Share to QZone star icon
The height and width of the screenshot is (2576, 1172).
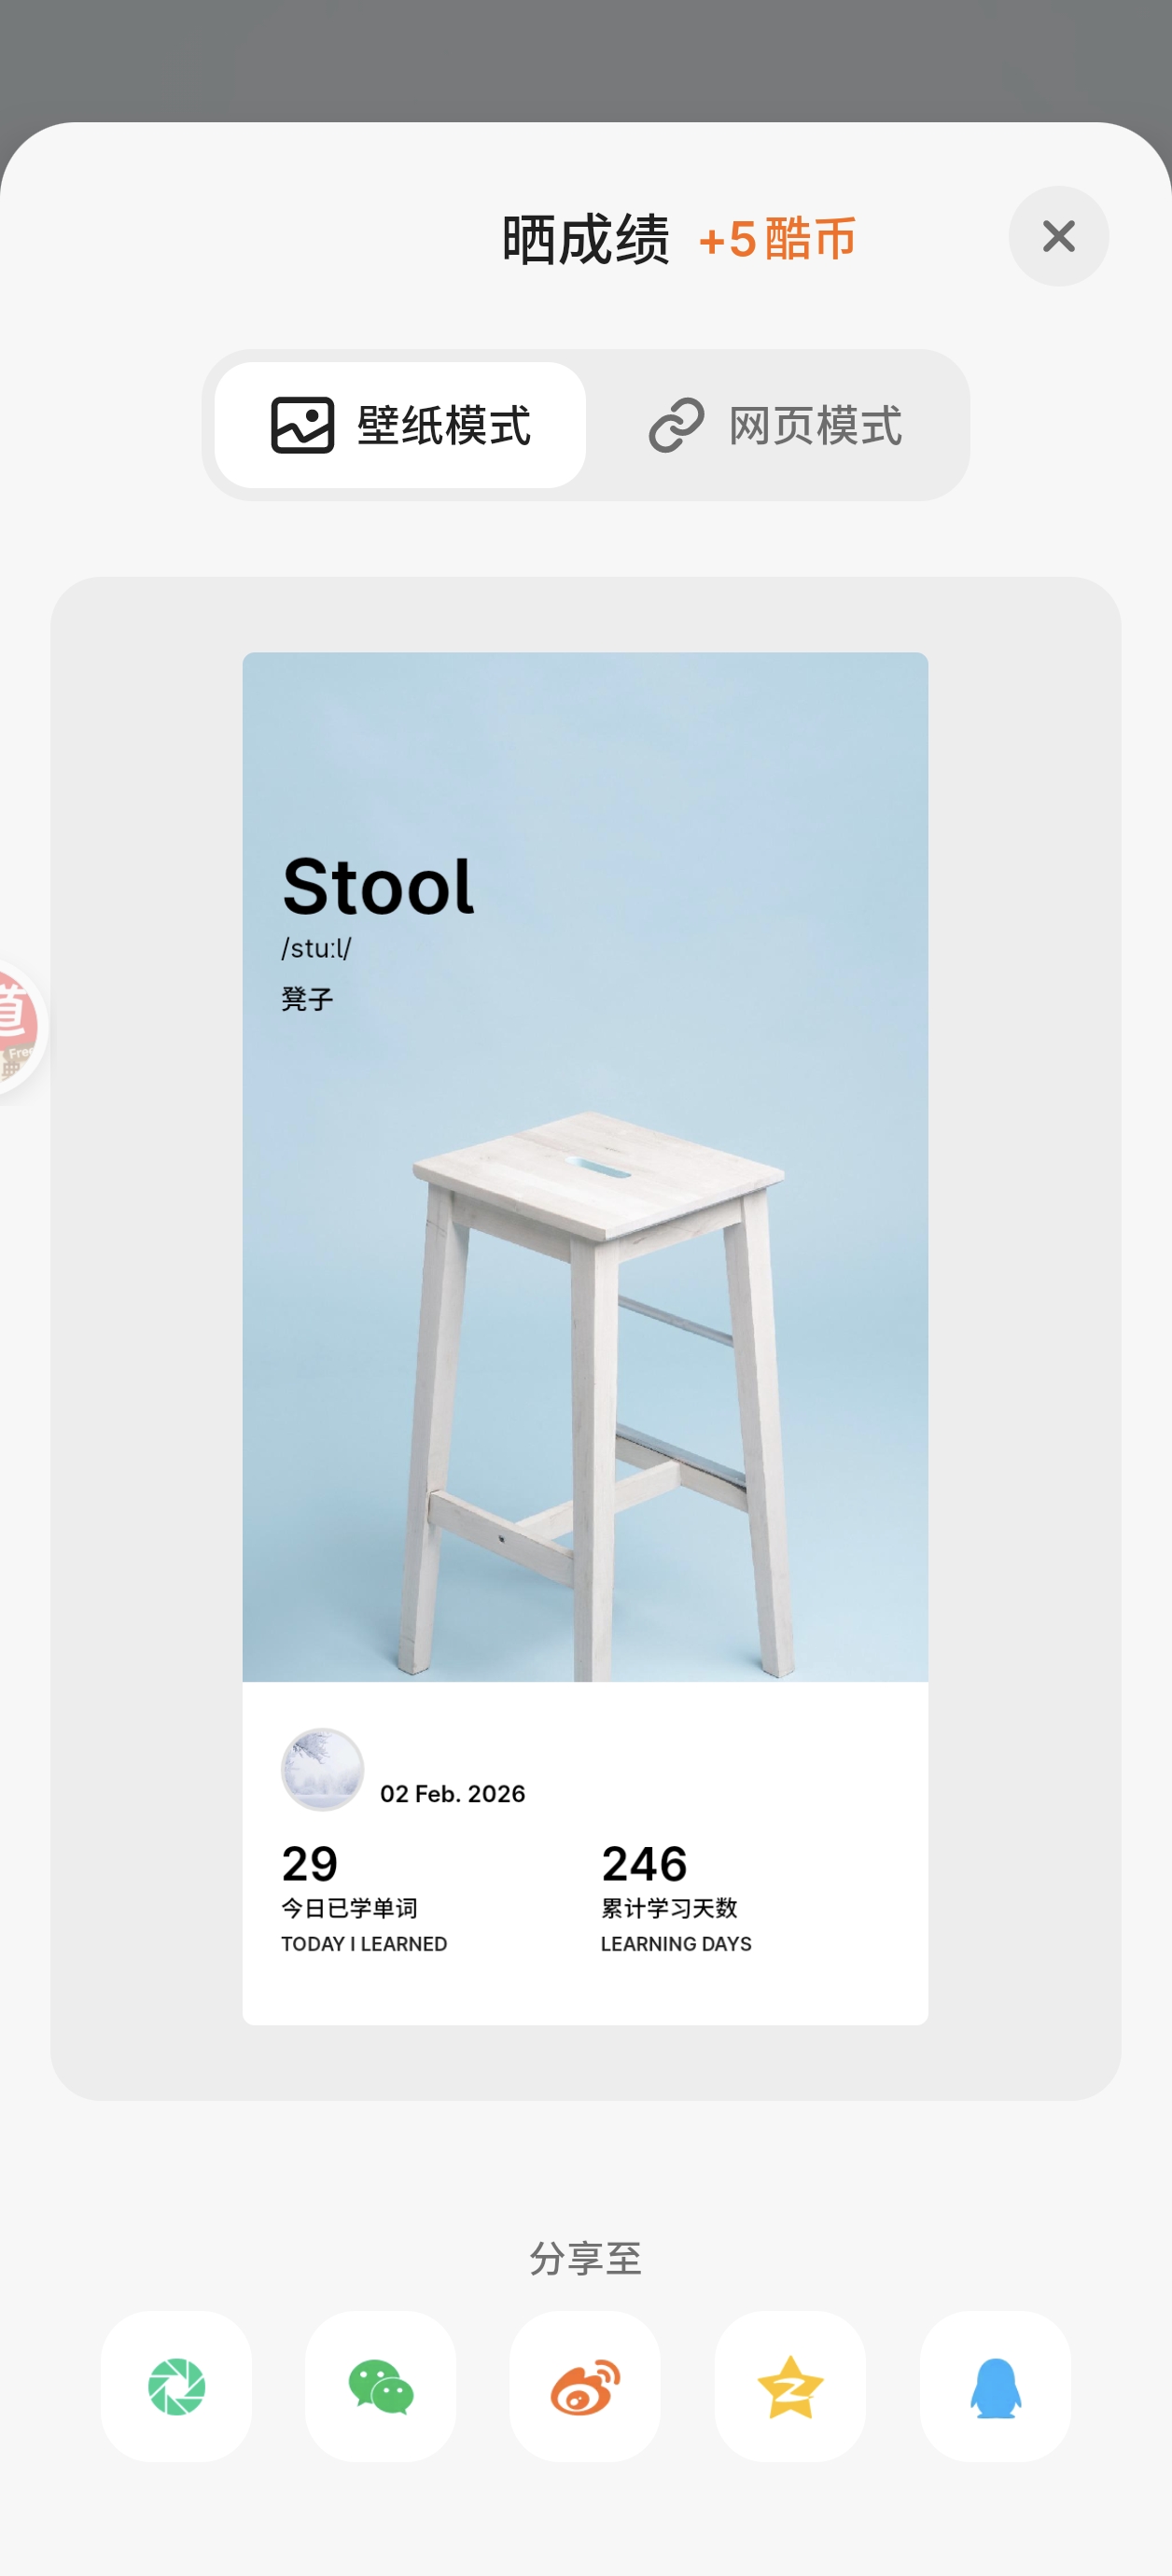coord(790,2386)
